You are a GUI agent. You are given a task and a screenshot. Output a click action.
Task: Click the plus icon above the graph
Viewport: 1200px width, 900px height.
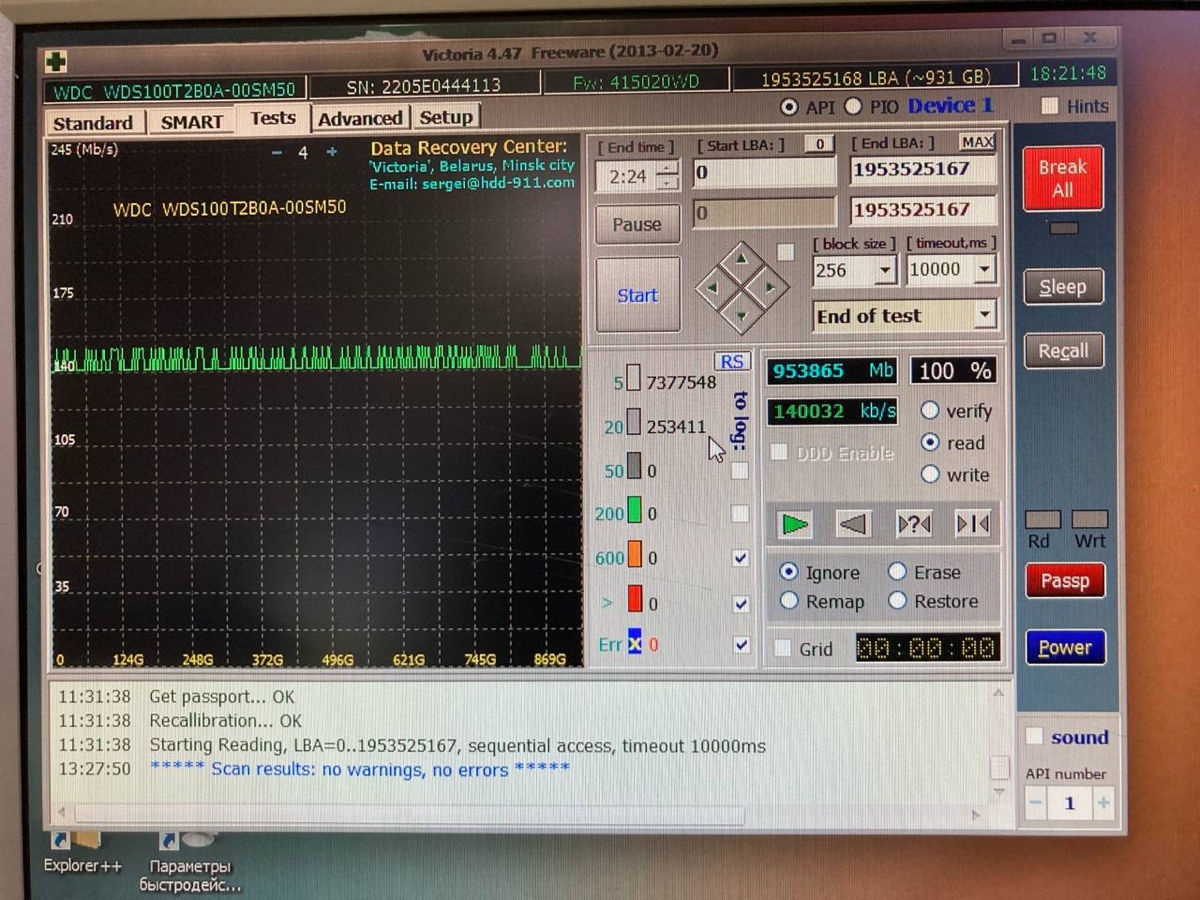tap(332, 152)
